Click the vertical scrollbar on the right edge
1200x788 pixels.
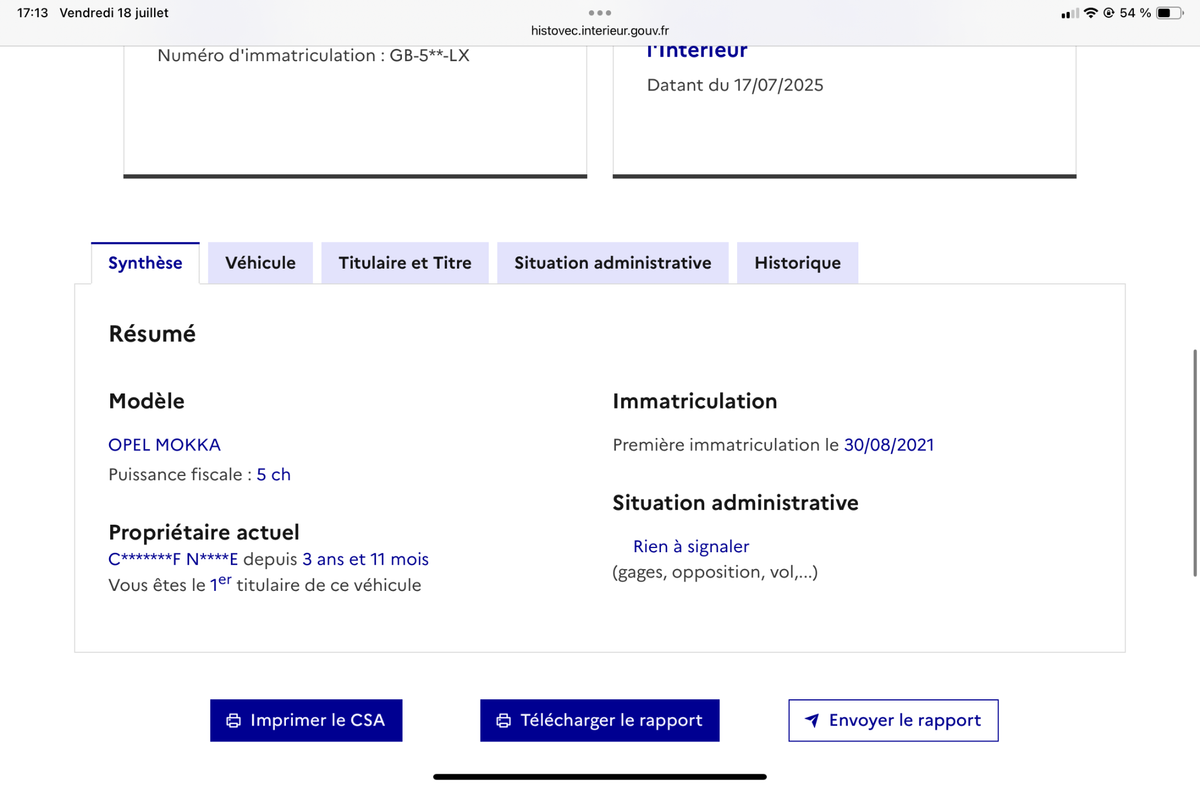pyautogui.click(x=1195, y=462)
